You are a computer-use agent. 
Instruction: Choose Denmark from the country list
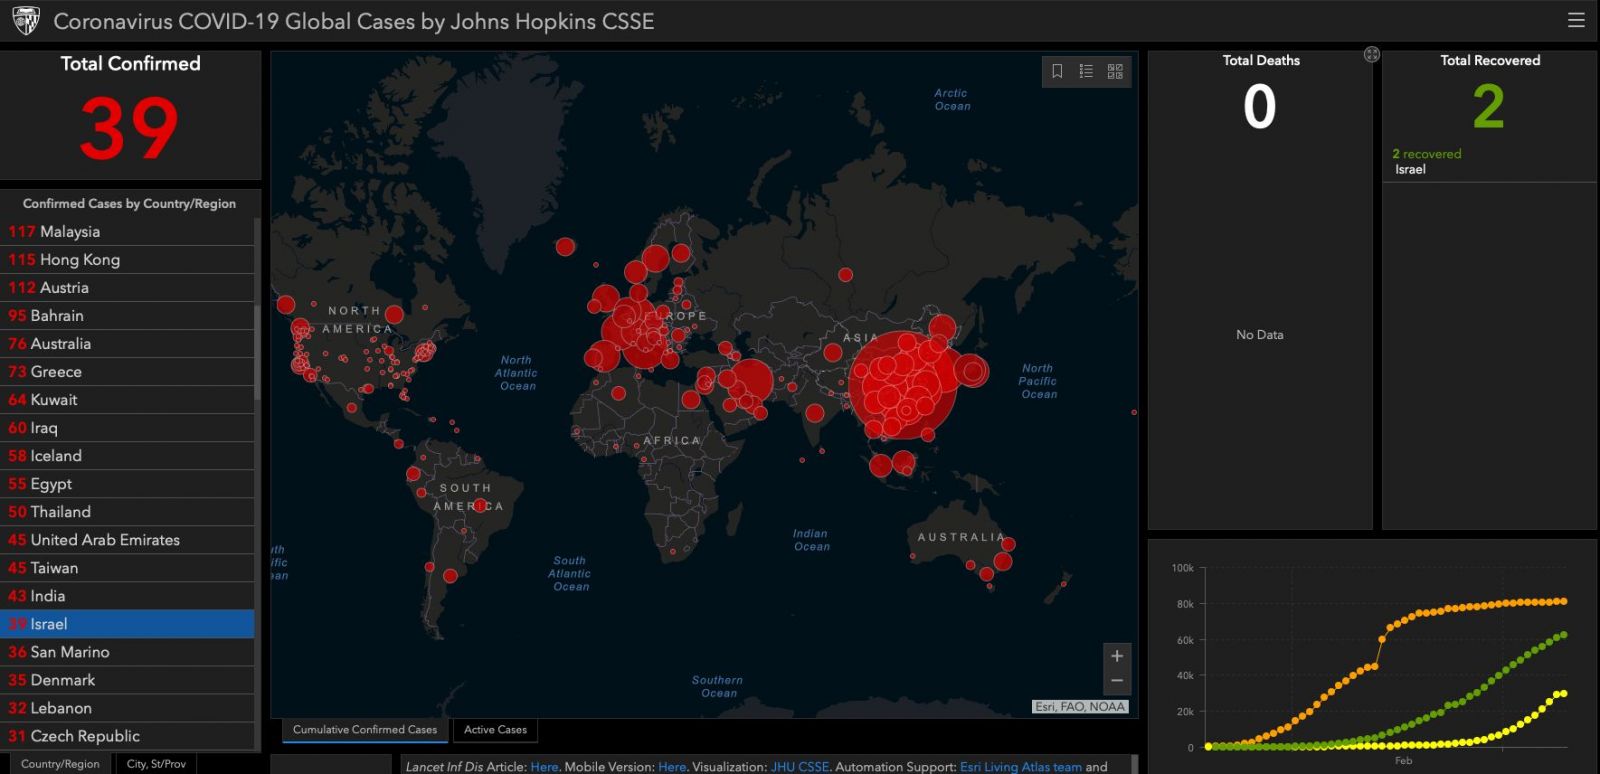coord(127,679)
